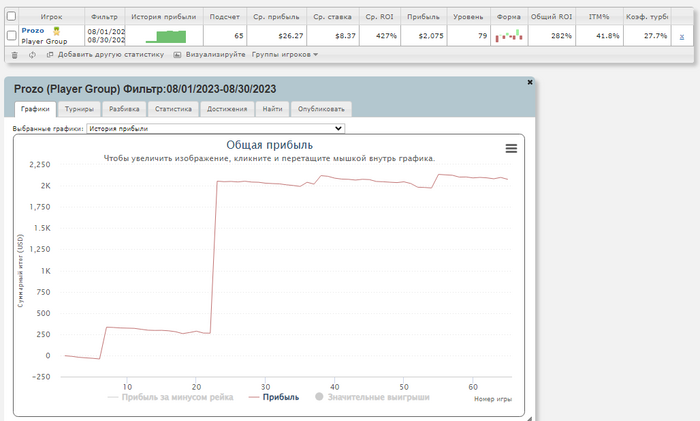Click the Форма mini candlestick chart
Screen dimensions: 700x421
[509, 36]
